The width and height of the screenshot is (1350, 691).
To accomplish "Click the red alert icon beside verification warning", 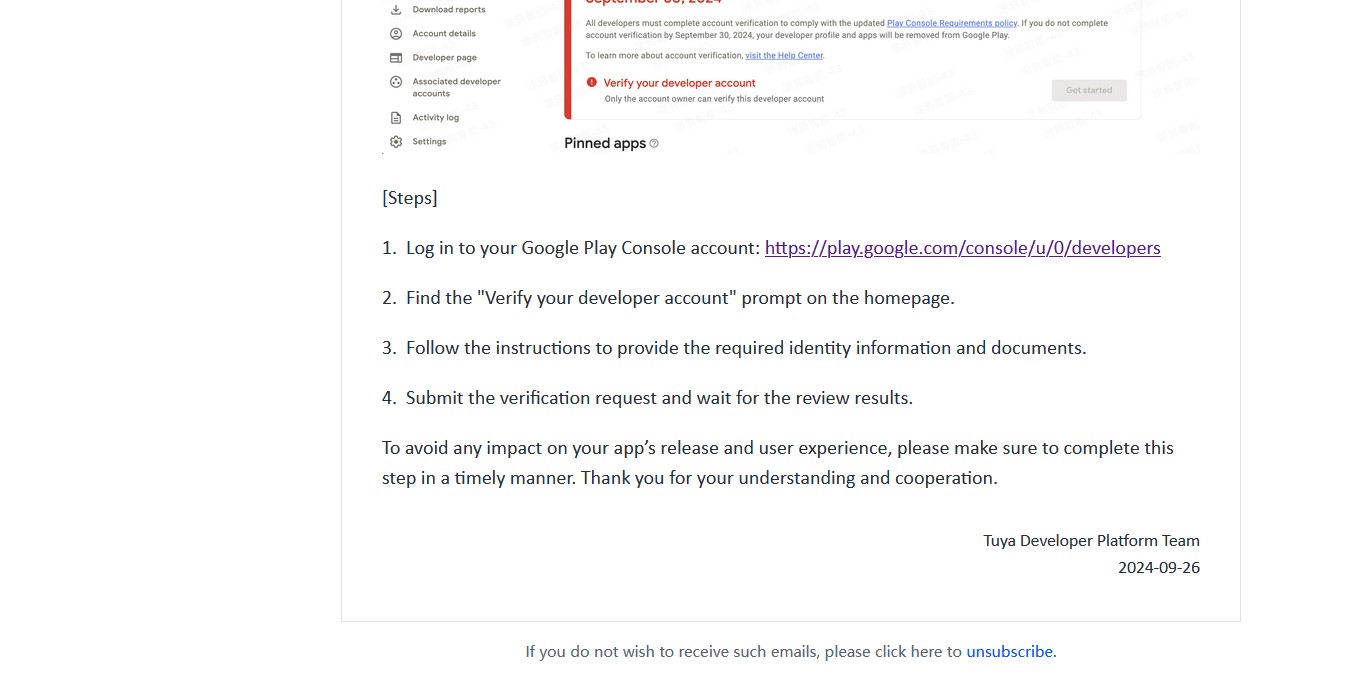I will pos(592,83).
